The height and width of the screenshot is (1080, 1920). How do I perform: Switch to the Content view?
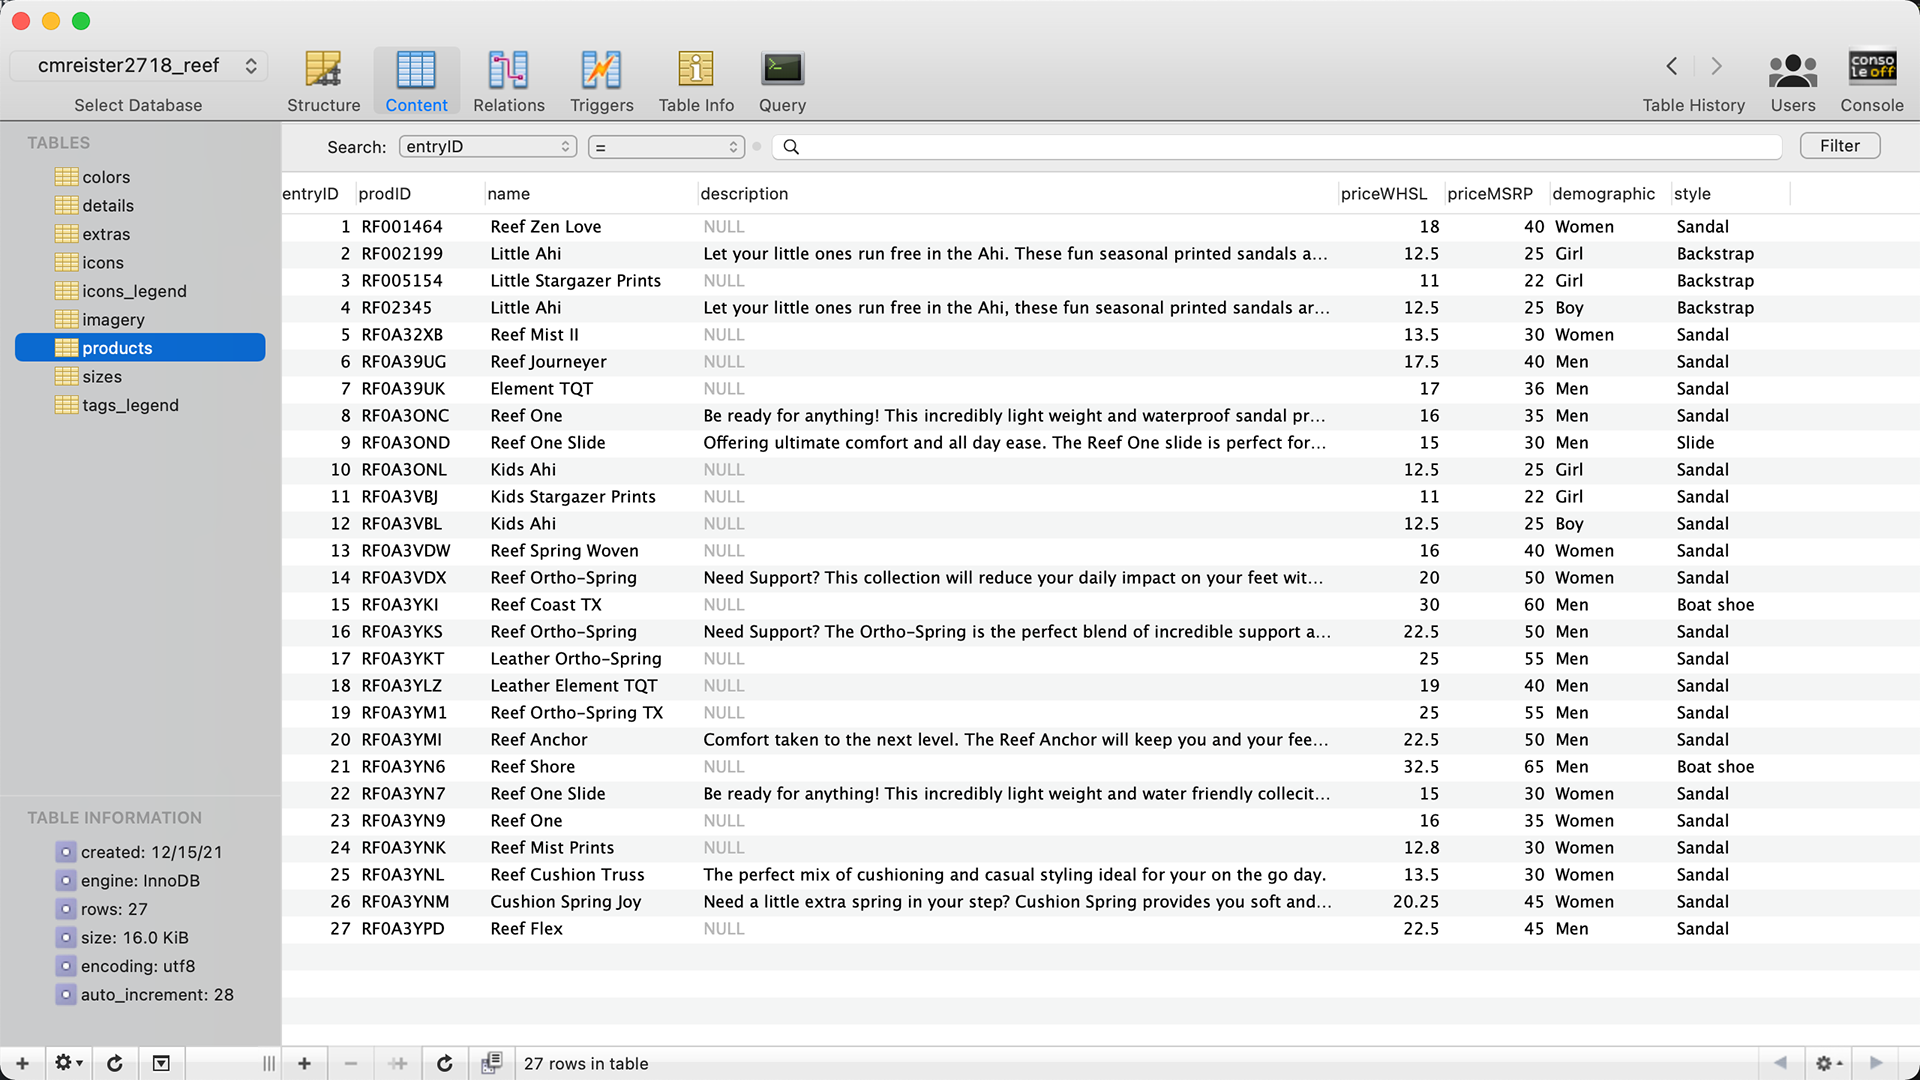[x=416, y=81]
